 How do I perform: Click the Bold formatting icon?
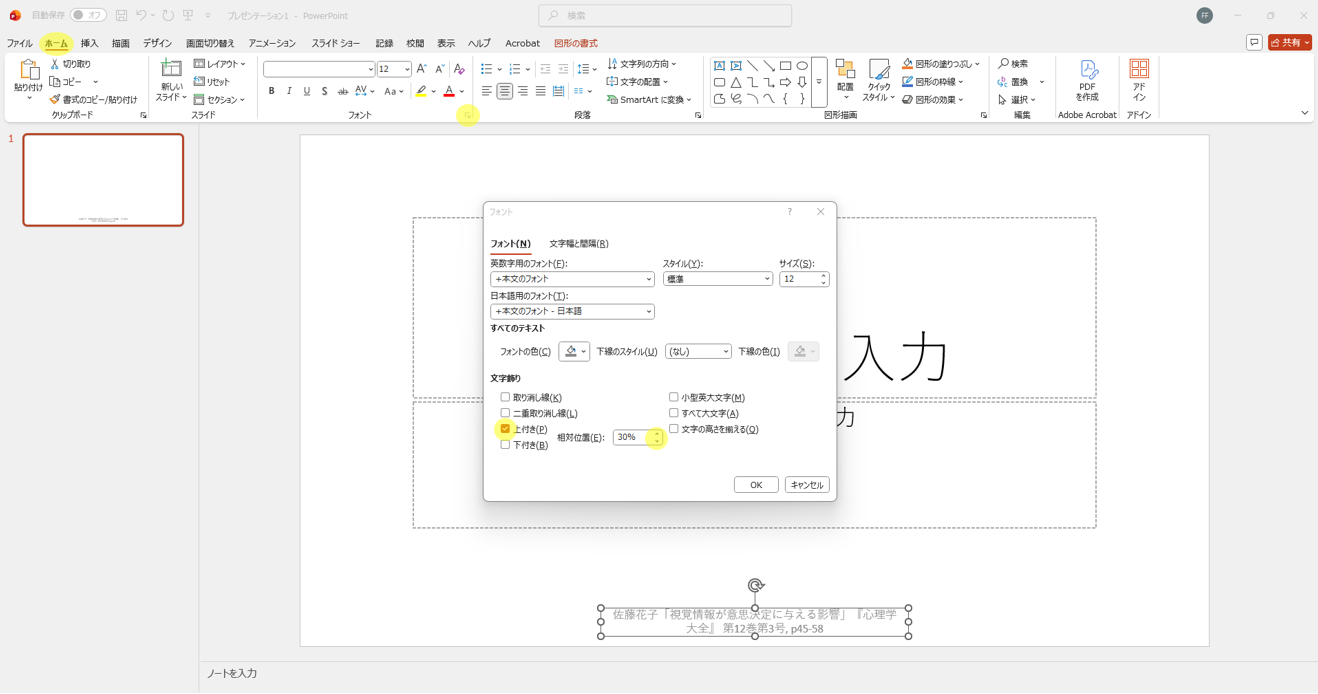(x=271, y=91)
